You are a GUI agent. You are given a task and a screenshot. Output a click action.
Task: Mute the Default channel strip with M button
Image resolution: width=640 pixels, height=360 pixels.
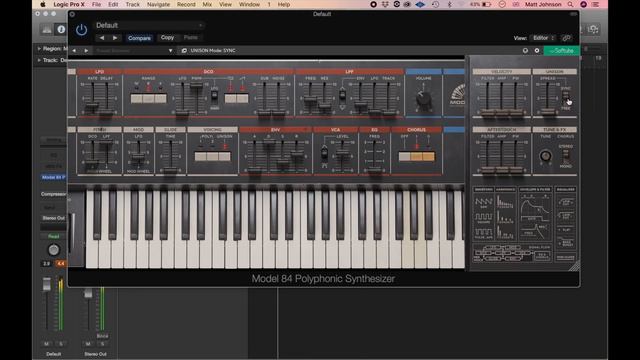pos(47,344)
